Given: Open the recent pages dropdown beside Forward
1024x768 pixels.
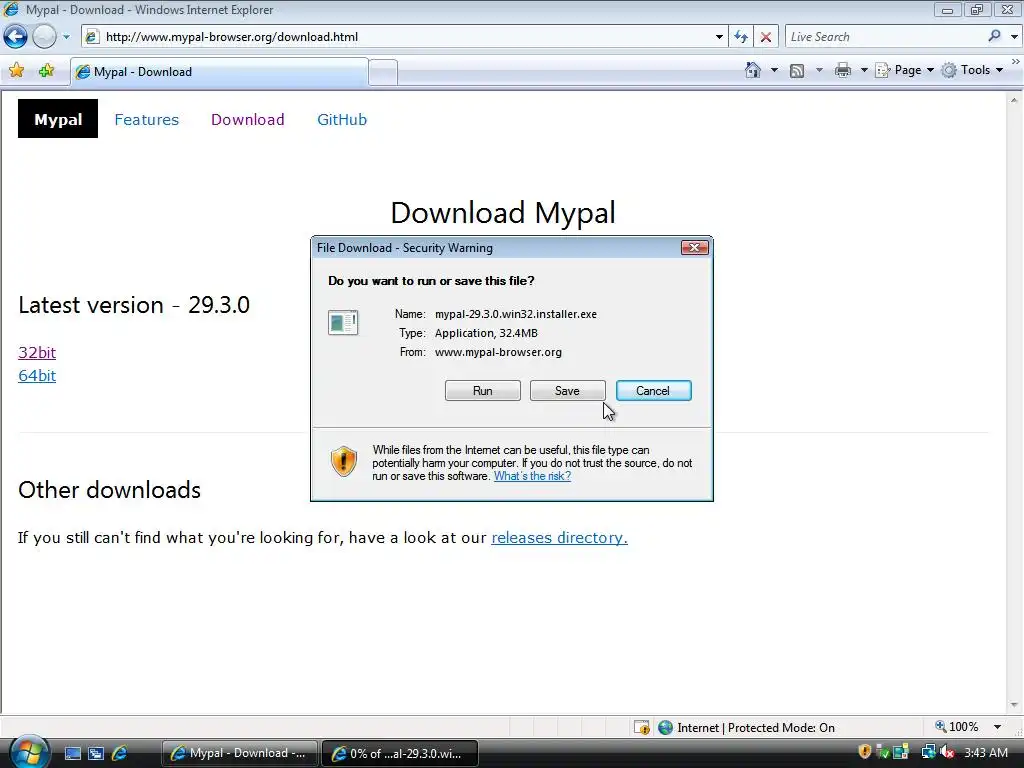Looking at the screenshot, I should (x=66, y=37).
